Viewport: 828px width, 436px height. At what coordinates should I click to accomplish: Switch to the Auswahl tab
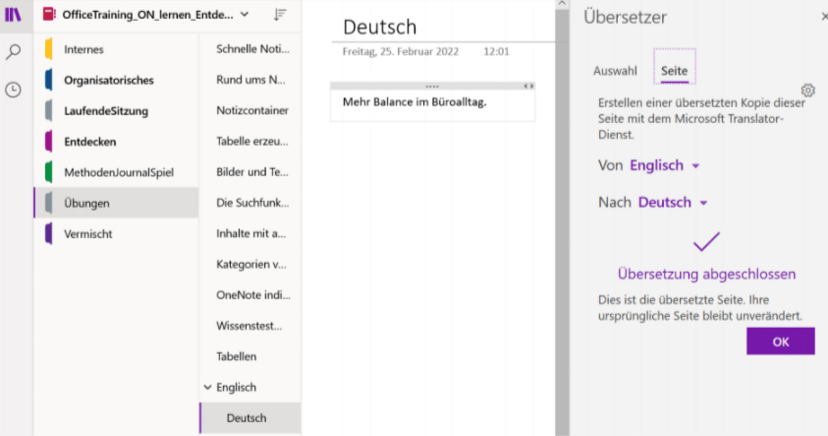pyautogui.click(x=615, y=71)
